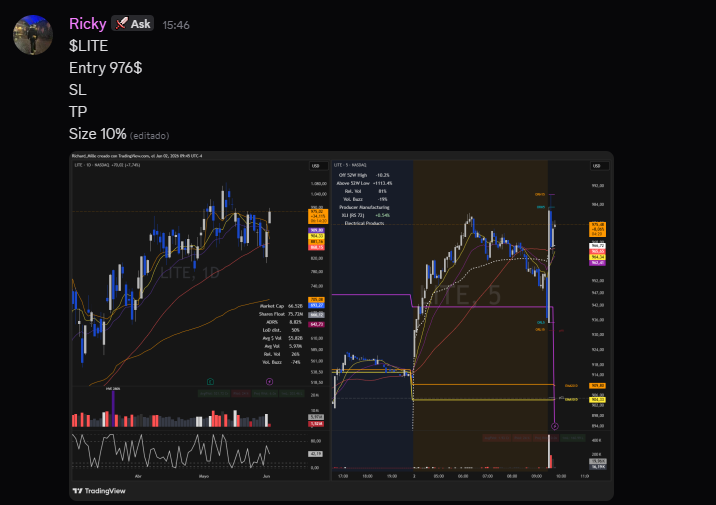716x505 pixels.
Task: Click the Ask role badge
Action: click(132, 23)
